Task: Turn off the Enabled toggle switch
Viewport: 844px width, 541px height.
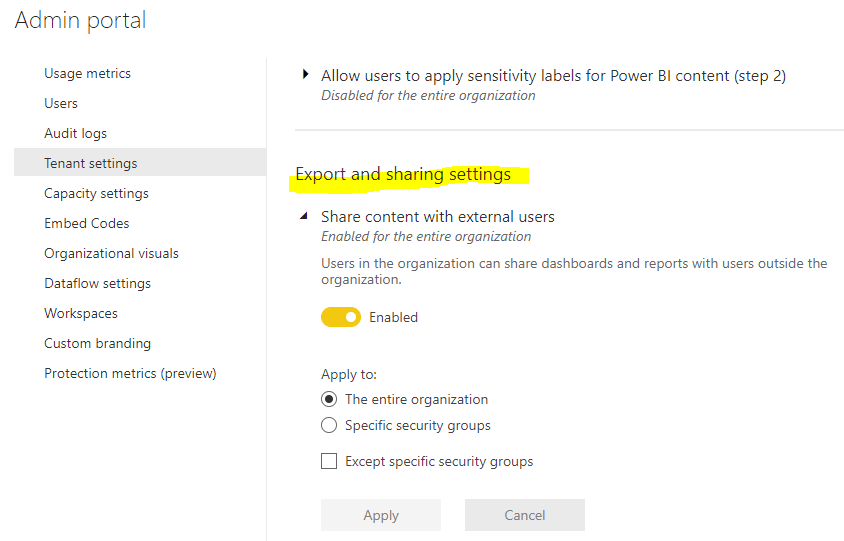Action: coord(341,317)
